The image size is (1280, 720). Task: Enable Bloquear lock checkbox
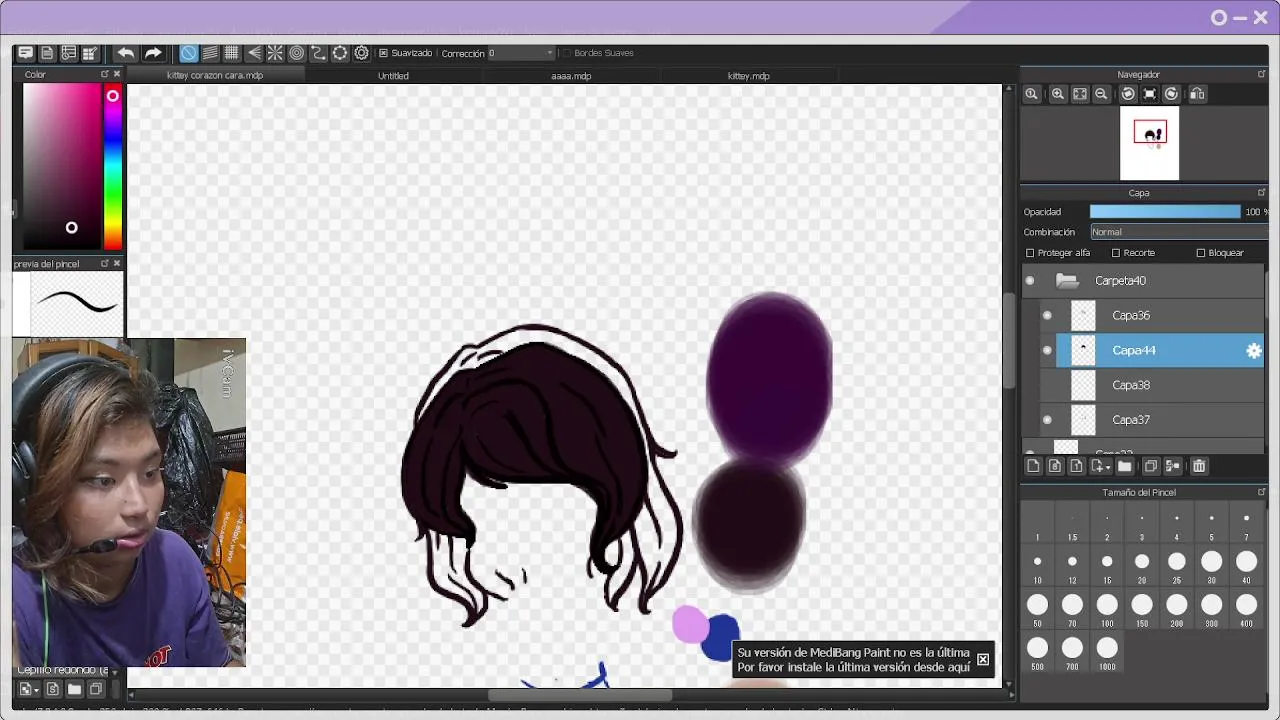tap(1201, 253)
